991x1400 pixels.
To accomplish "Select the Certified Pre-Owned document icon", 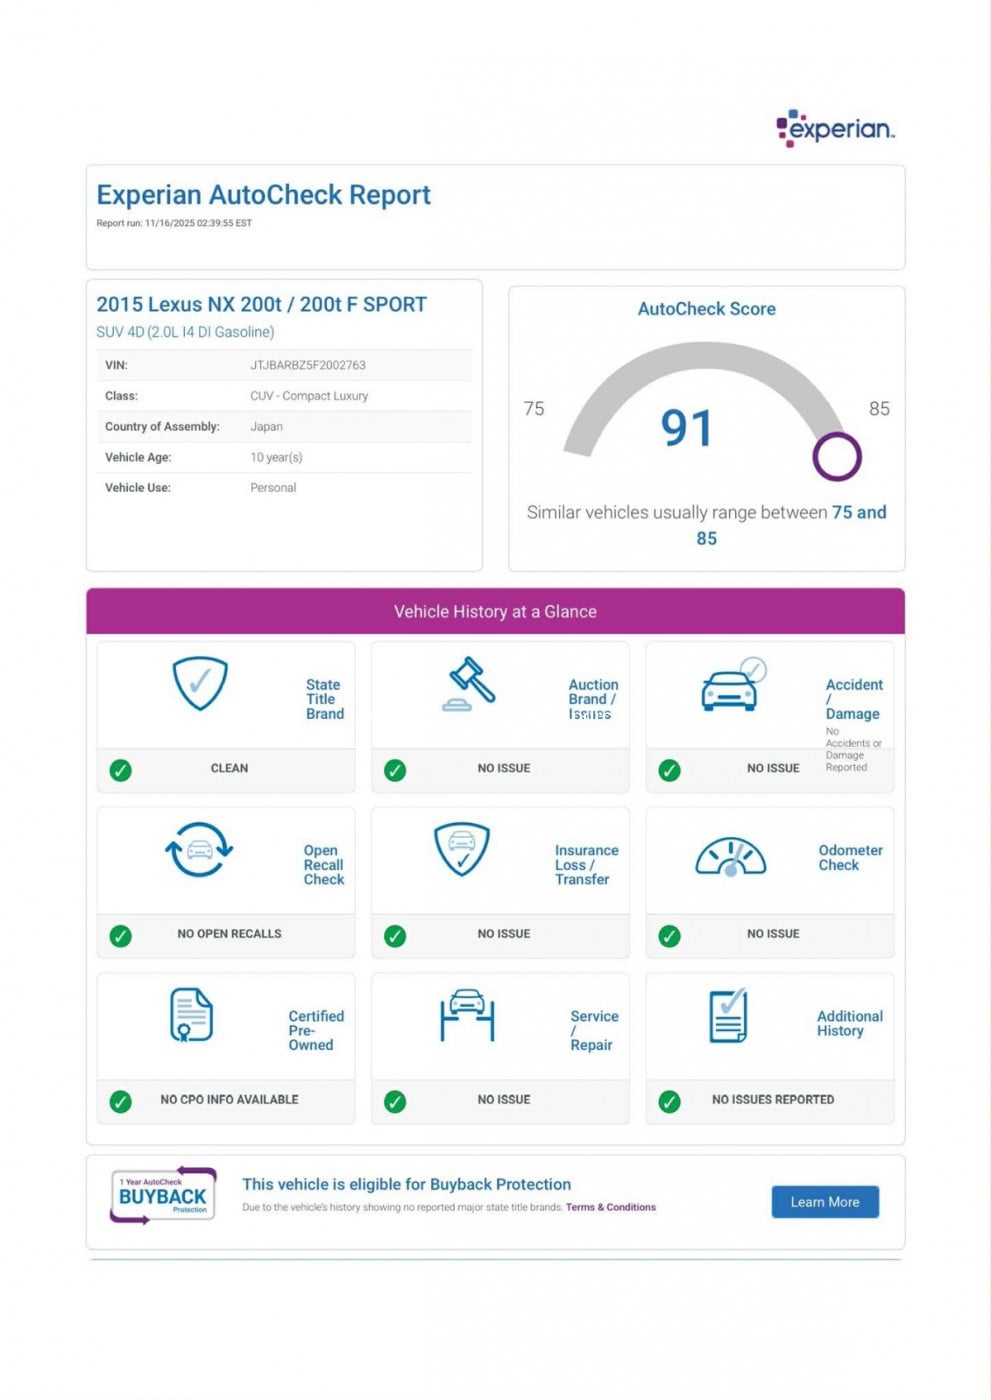I will [191, 1015].
